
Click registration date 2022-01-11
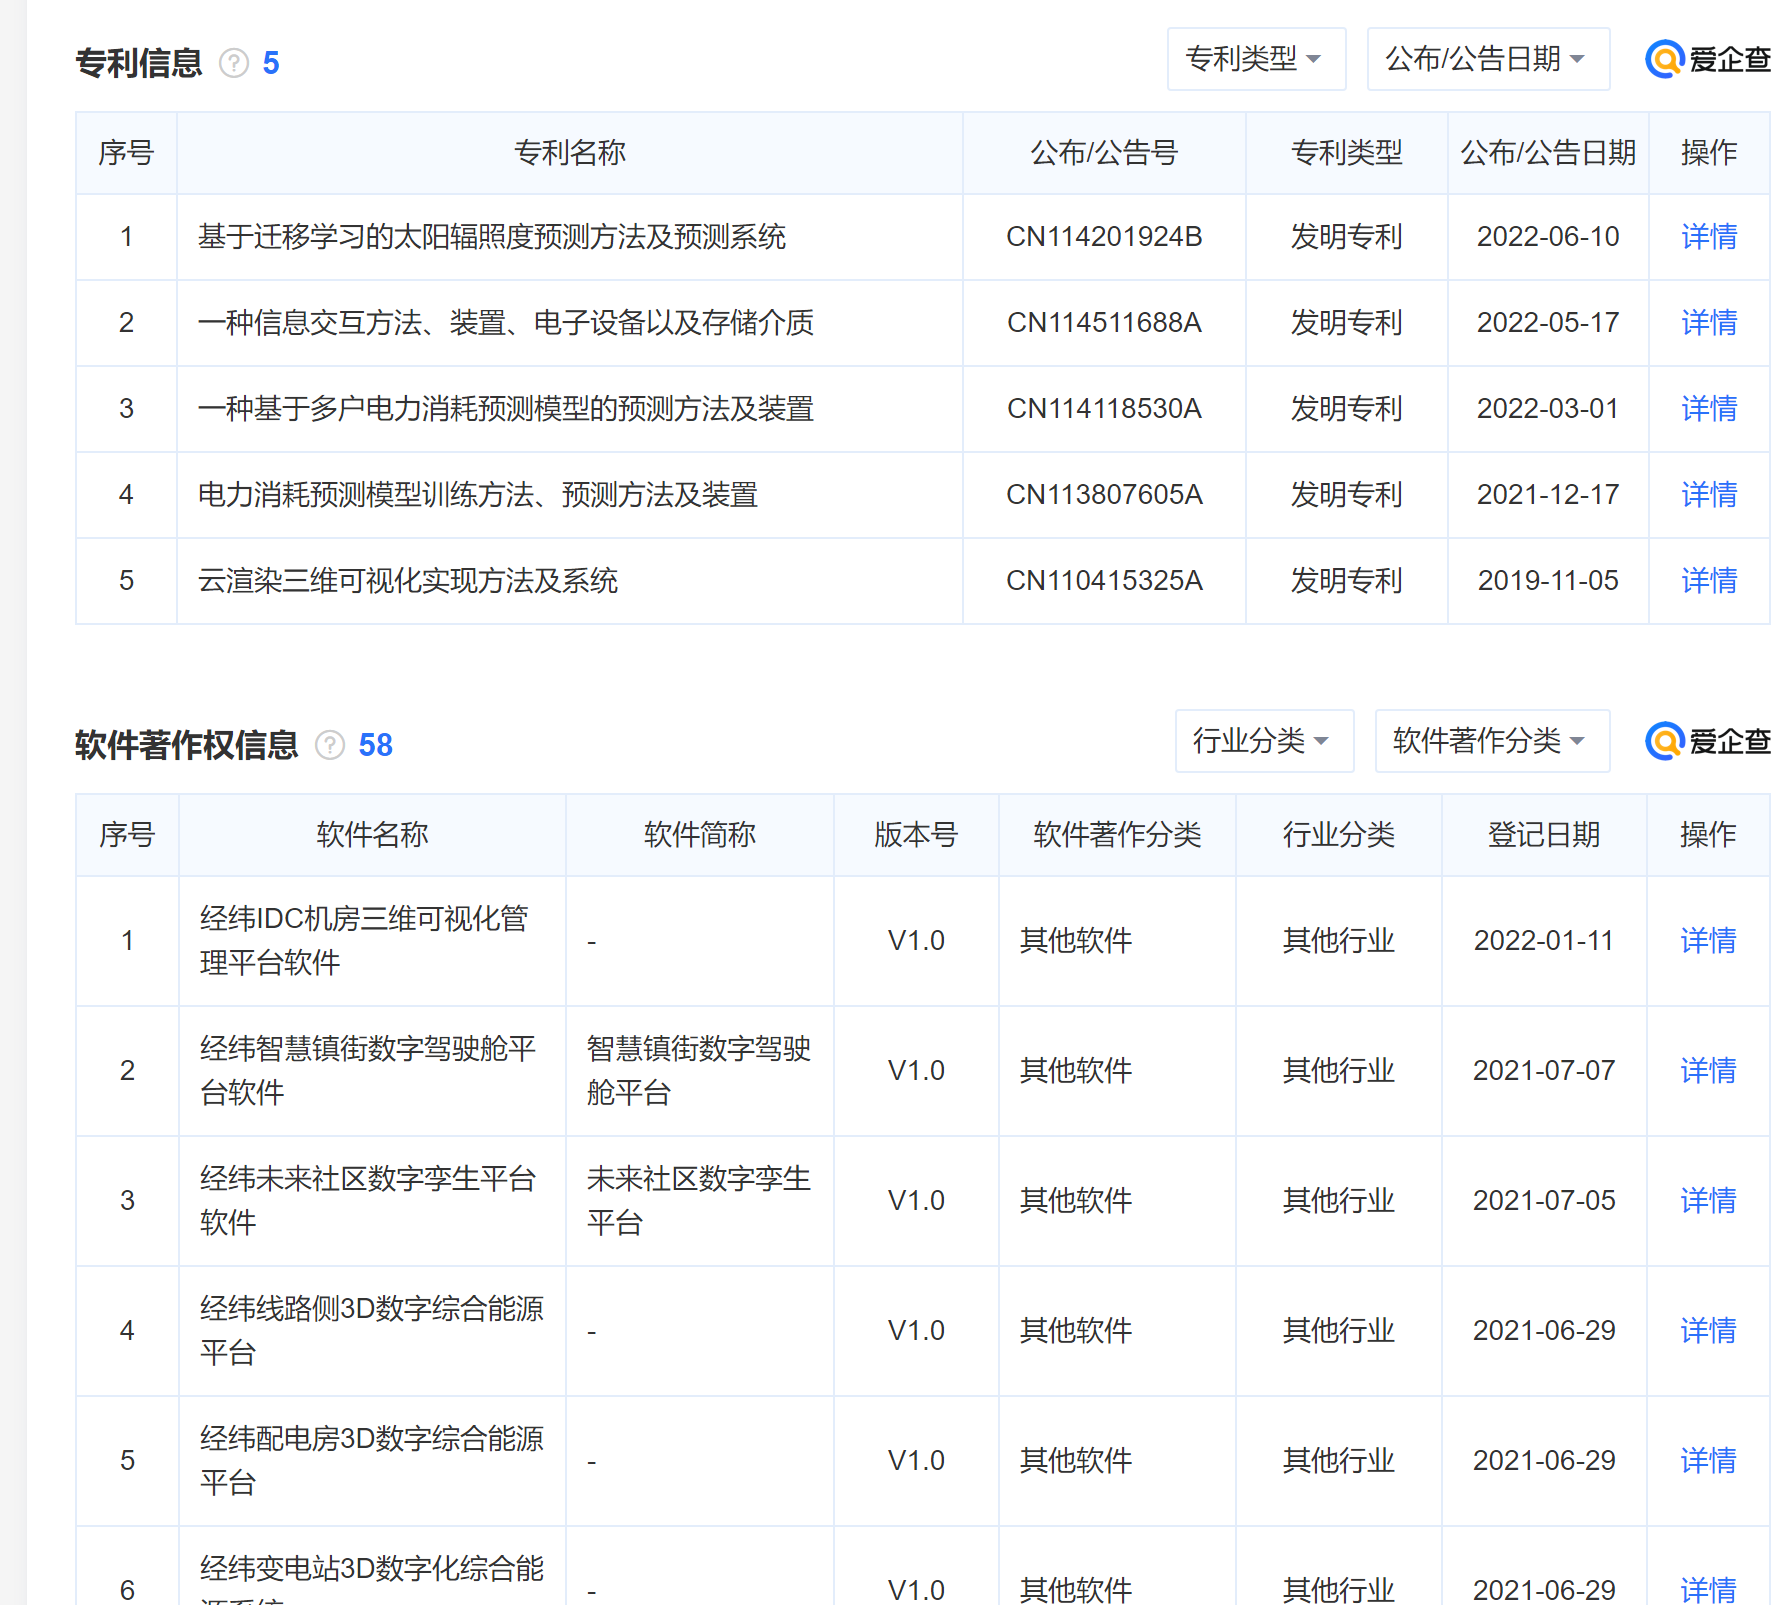pos(1544,941)
